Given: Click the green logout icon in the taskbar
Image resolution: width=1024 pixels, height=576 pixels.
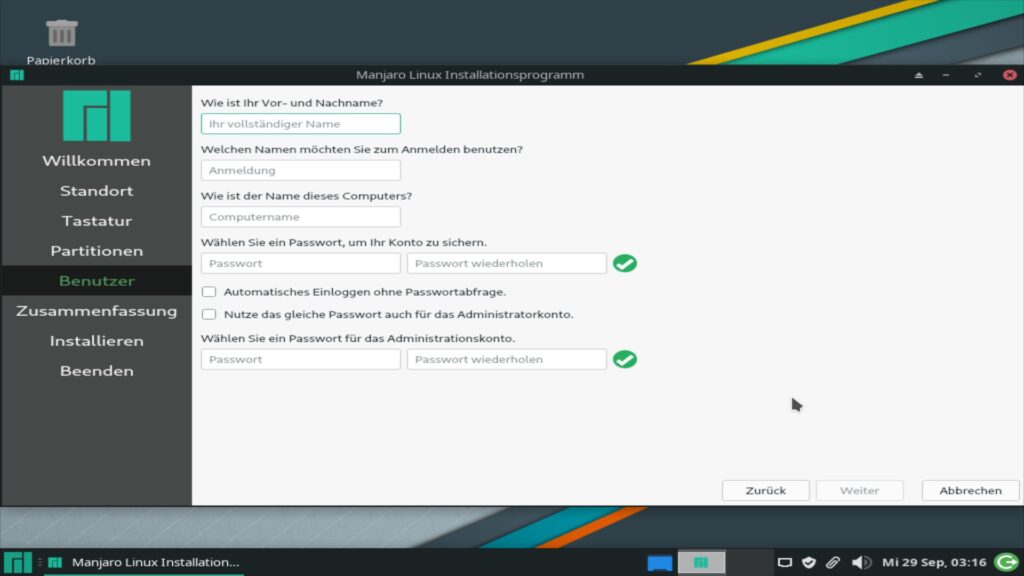Looking at the screenshot, I should pyautogui.click(x=1006, y=562).
